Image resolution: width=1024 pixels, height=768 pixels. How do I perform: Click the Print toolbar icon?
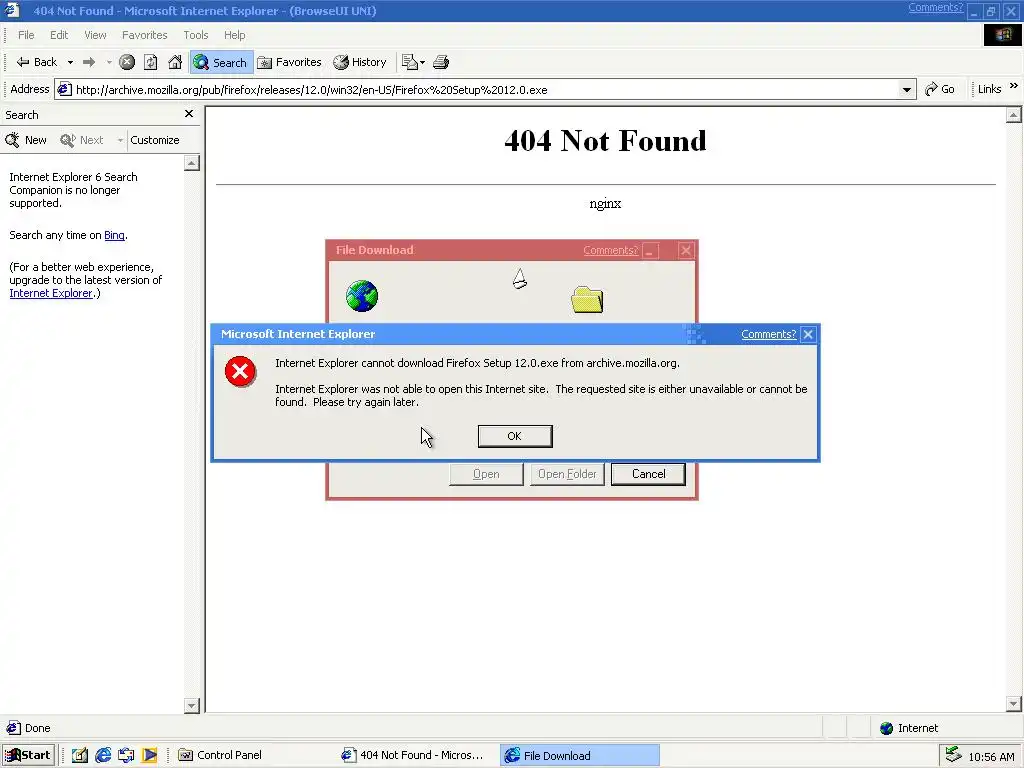pyautogui.click(x=441, y=62)
